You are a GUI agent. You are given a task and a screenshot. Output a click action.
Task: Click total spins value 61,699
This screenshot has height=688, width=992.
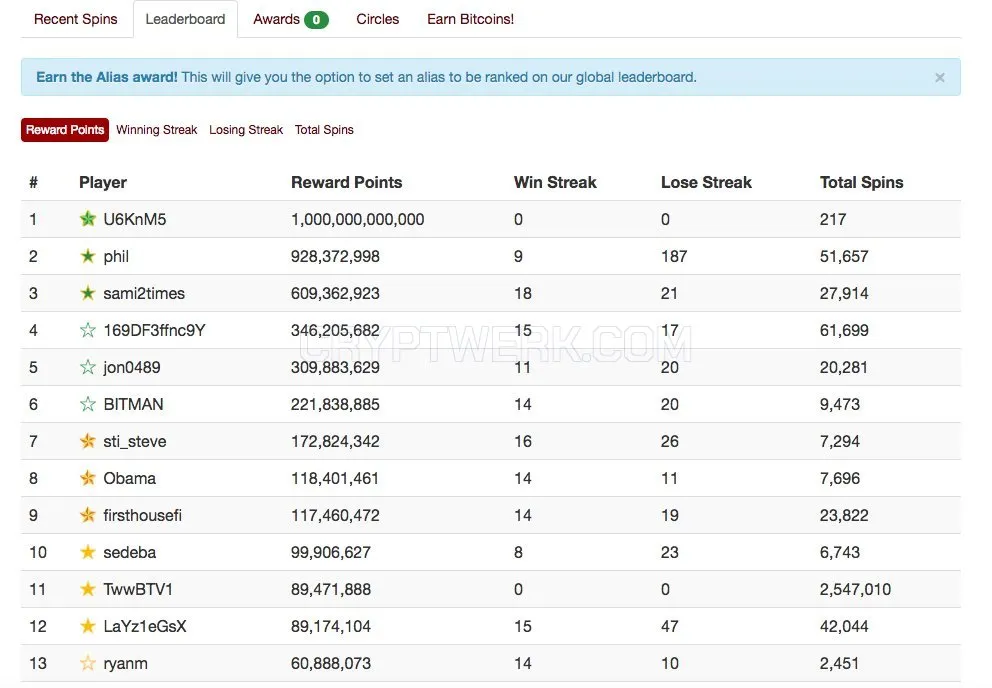[x=844, y=330]
